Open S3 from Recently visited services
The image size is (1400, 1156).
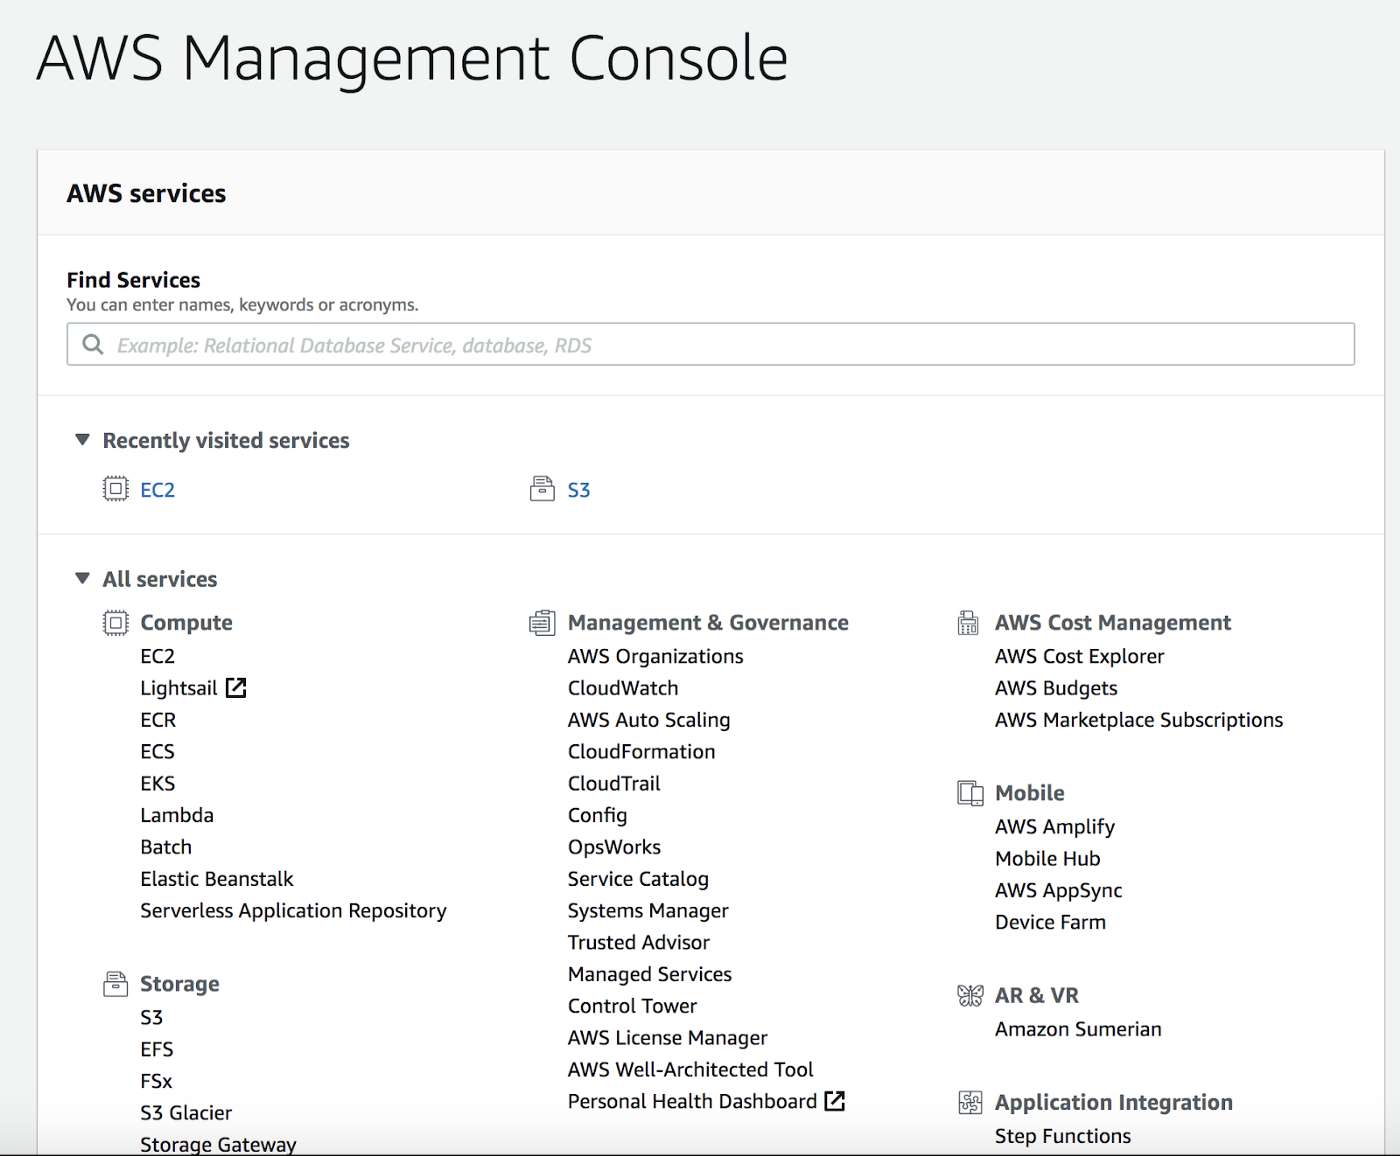coord(579,490)
